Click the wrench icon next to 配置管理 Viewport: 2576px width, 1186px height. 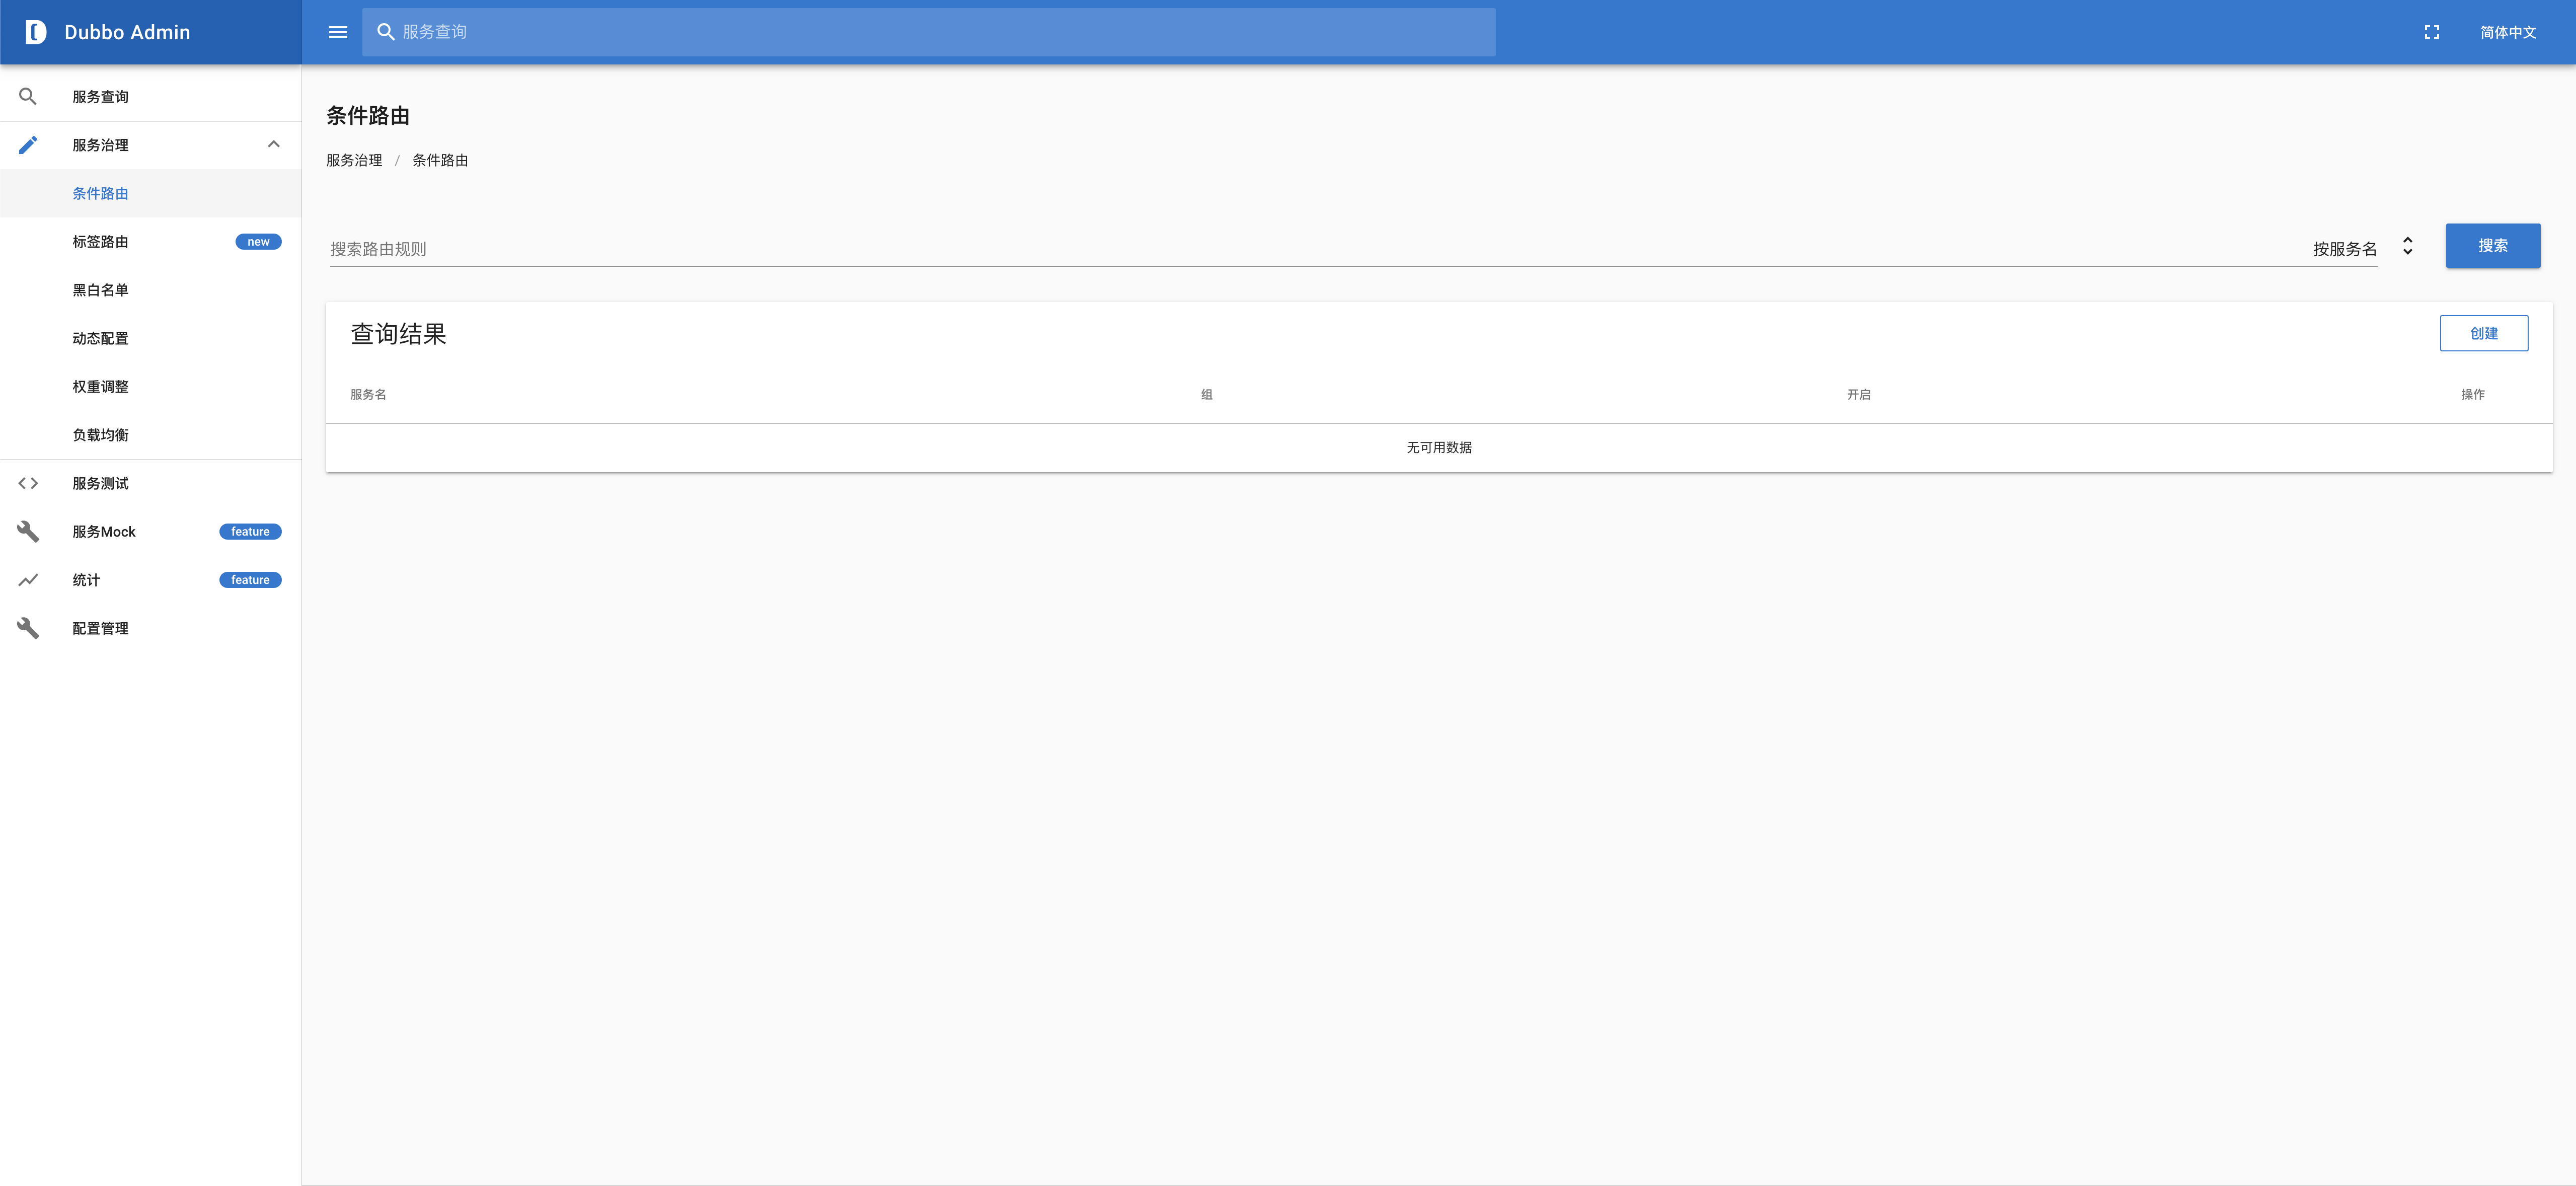pos(28,628)
